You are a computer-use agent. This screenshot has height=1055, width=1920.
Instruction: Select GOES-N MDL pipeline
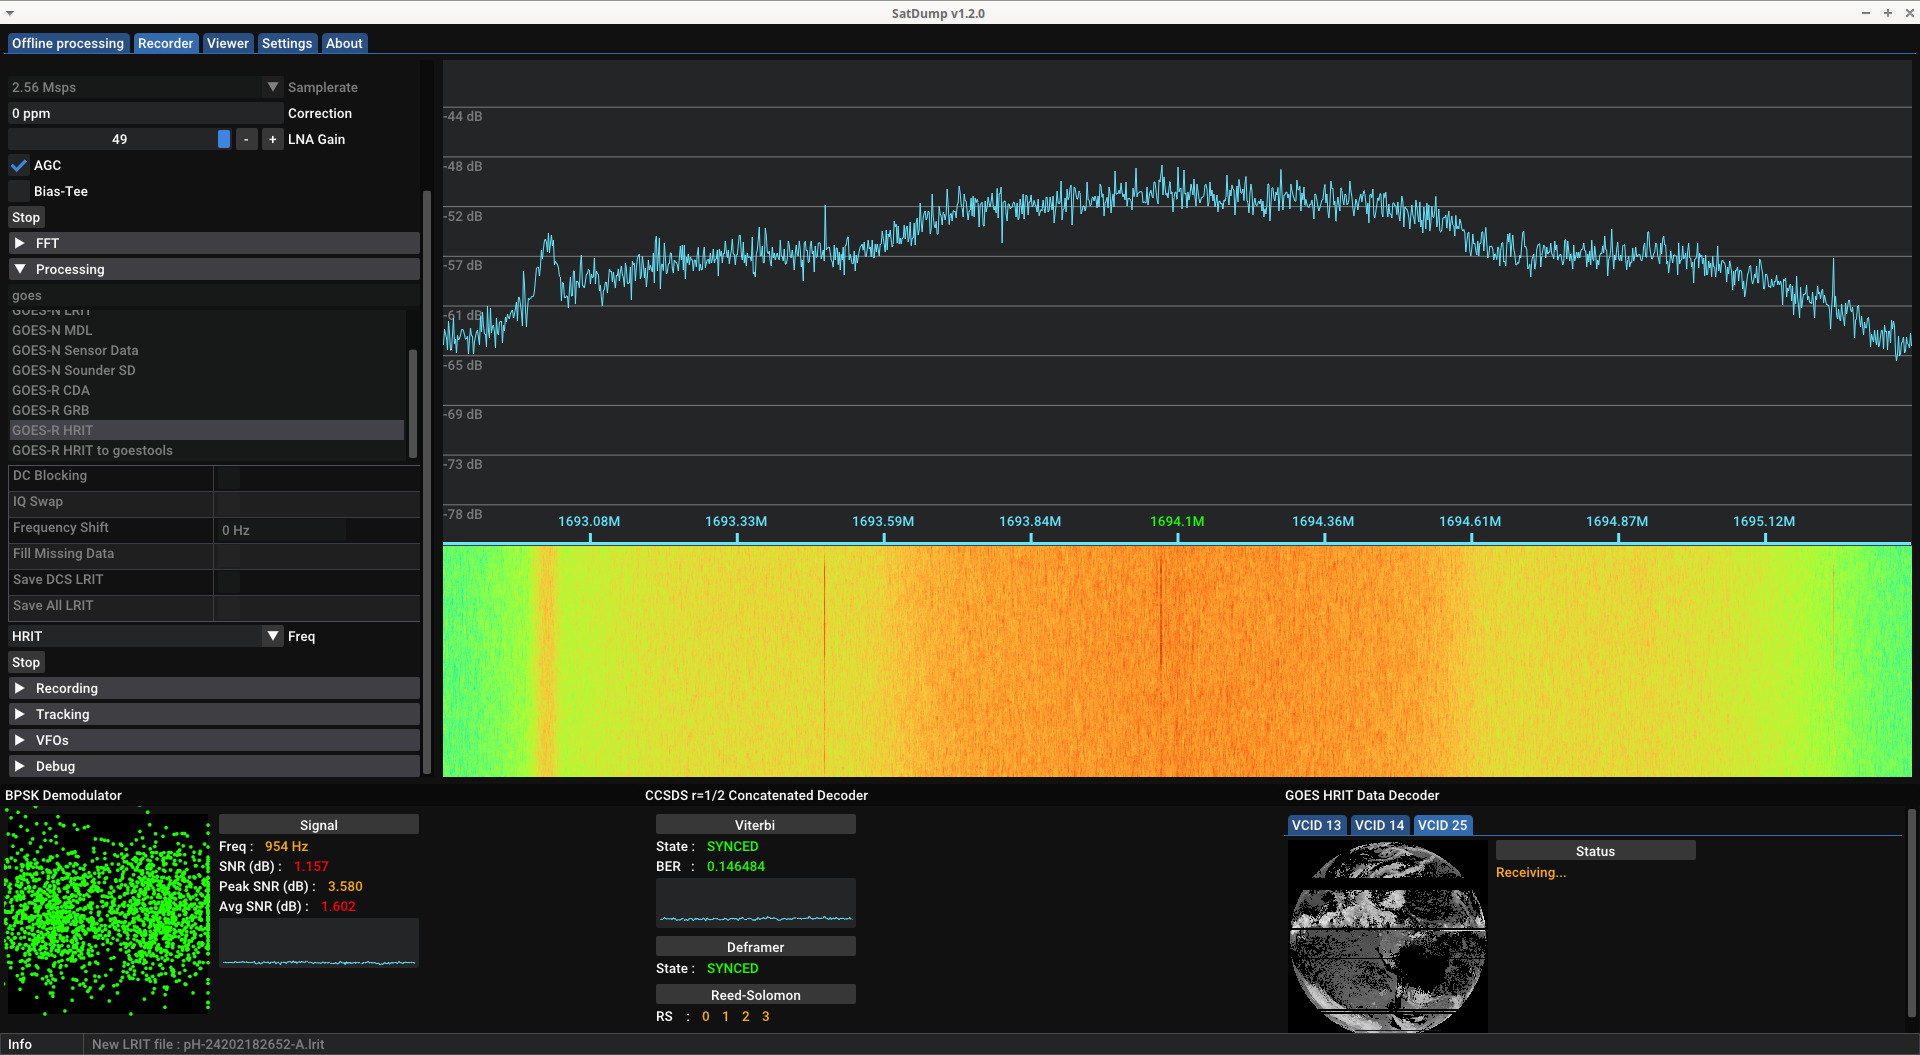coord(206,330)
